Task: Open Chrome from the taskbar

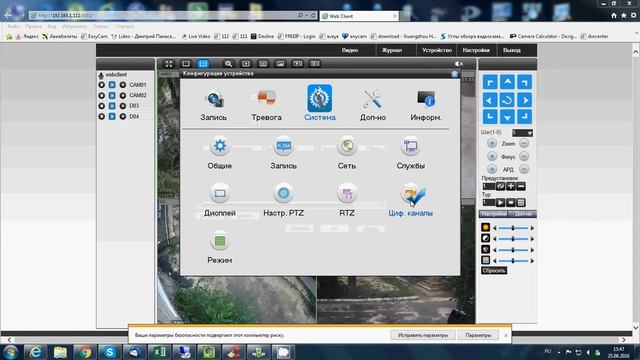Action: (x=85, y=352)
